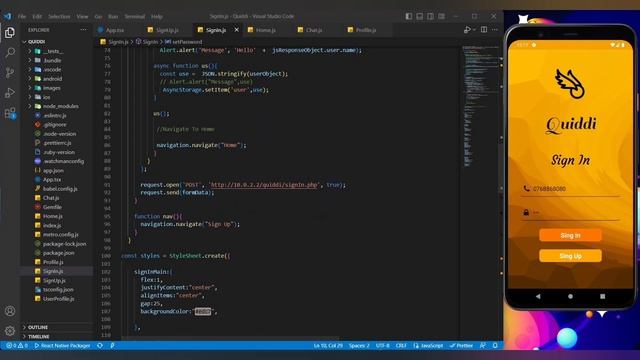Open editor more actions menu
This screenshot has height=360, width=640.
click(x=495, y=30)
